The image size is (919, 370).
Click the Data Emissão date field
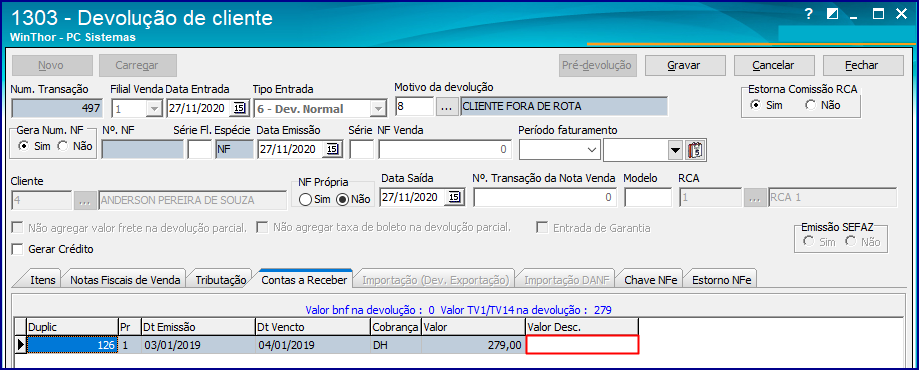coord(291,150)
